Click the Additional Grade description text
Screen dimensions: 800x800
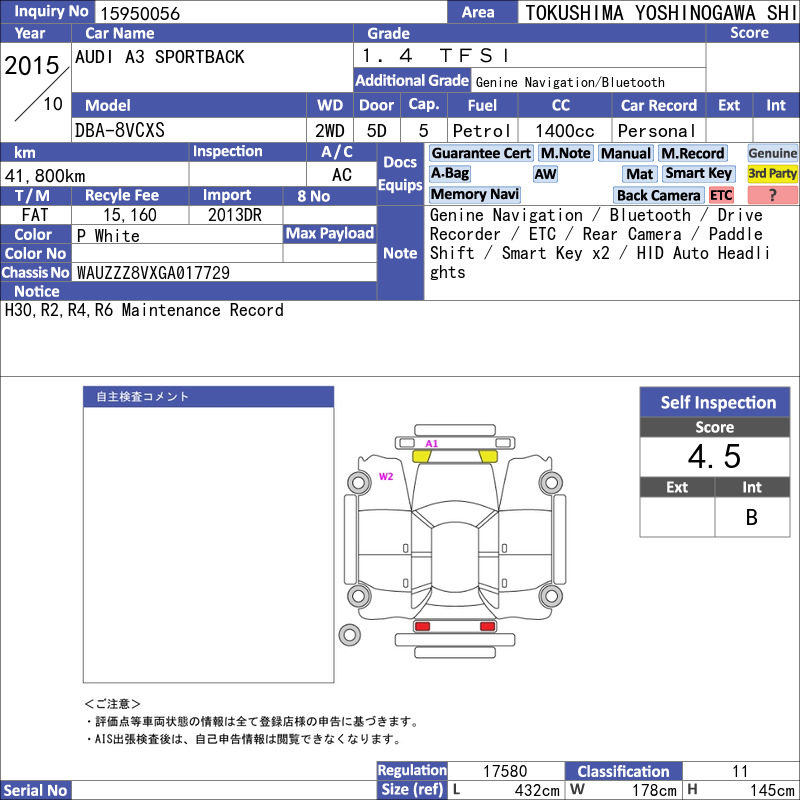(570, 82)
